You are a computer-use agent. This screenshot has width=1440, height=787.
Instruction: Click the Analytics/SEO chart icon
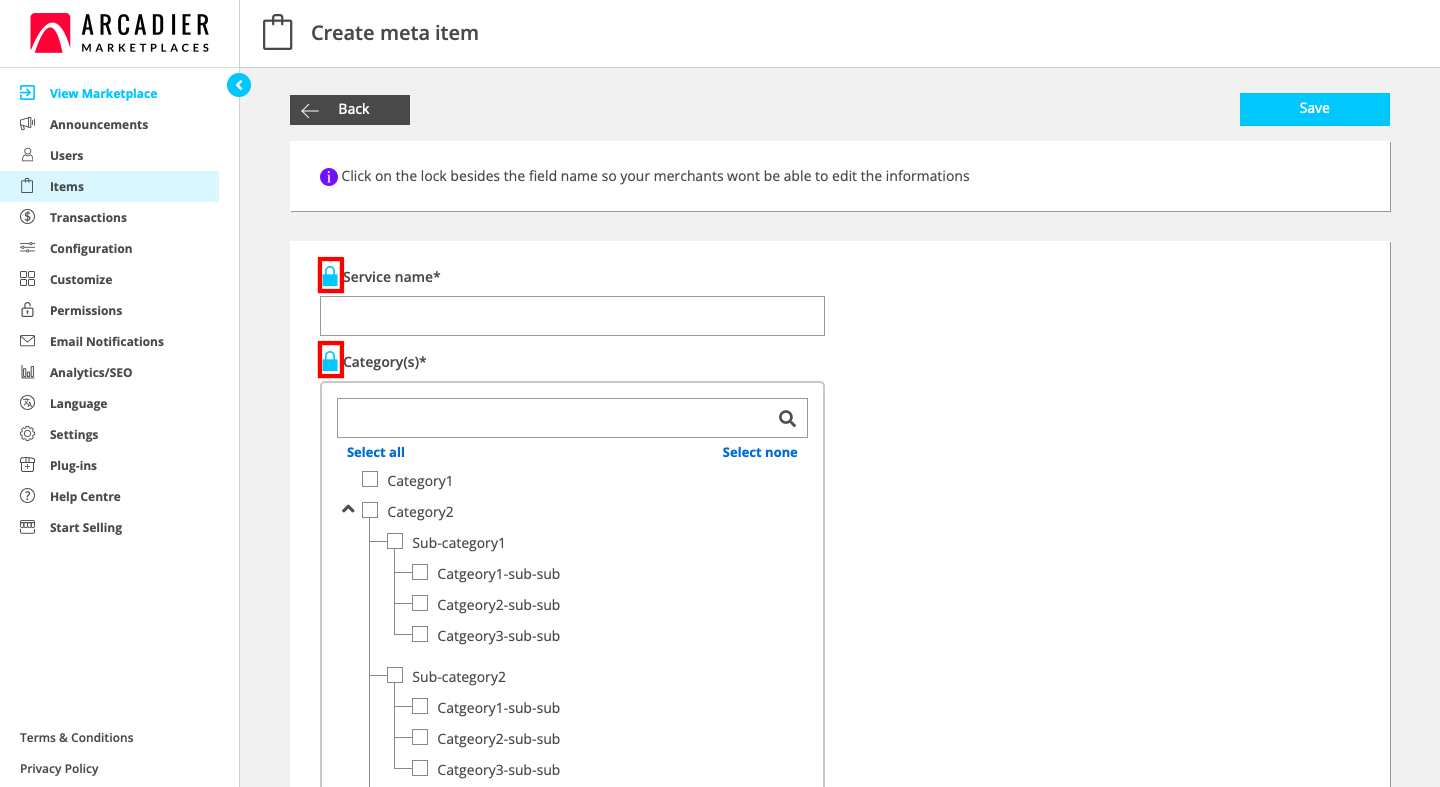coord(28,372)
